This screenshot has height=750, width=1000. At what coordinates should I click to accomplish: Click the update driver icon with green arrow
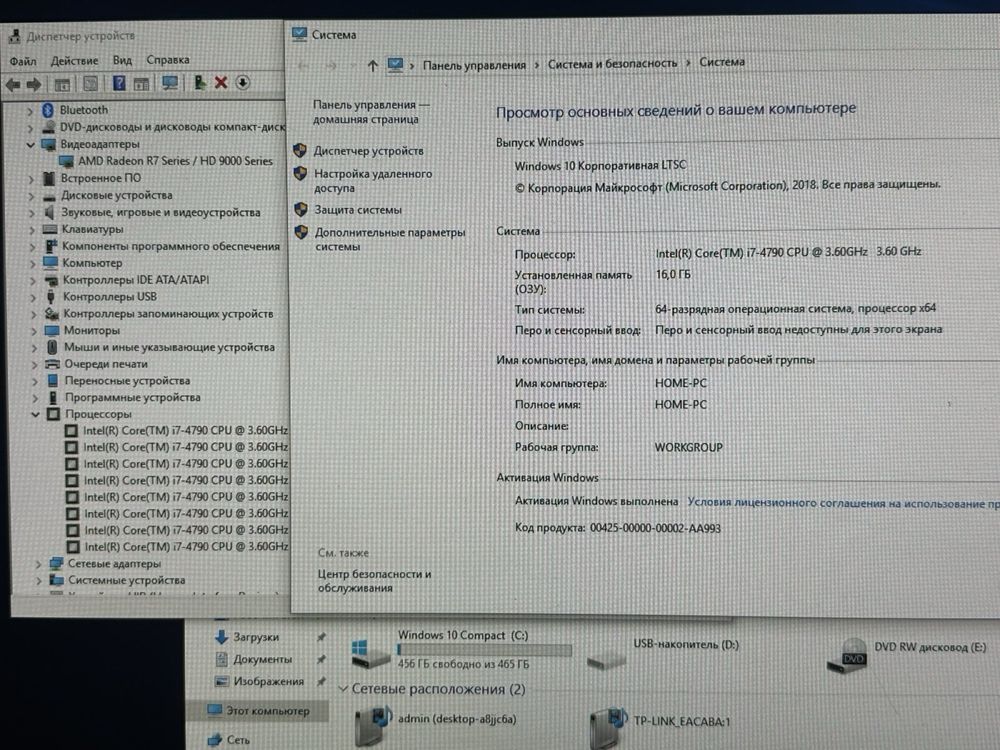point(200,82)
